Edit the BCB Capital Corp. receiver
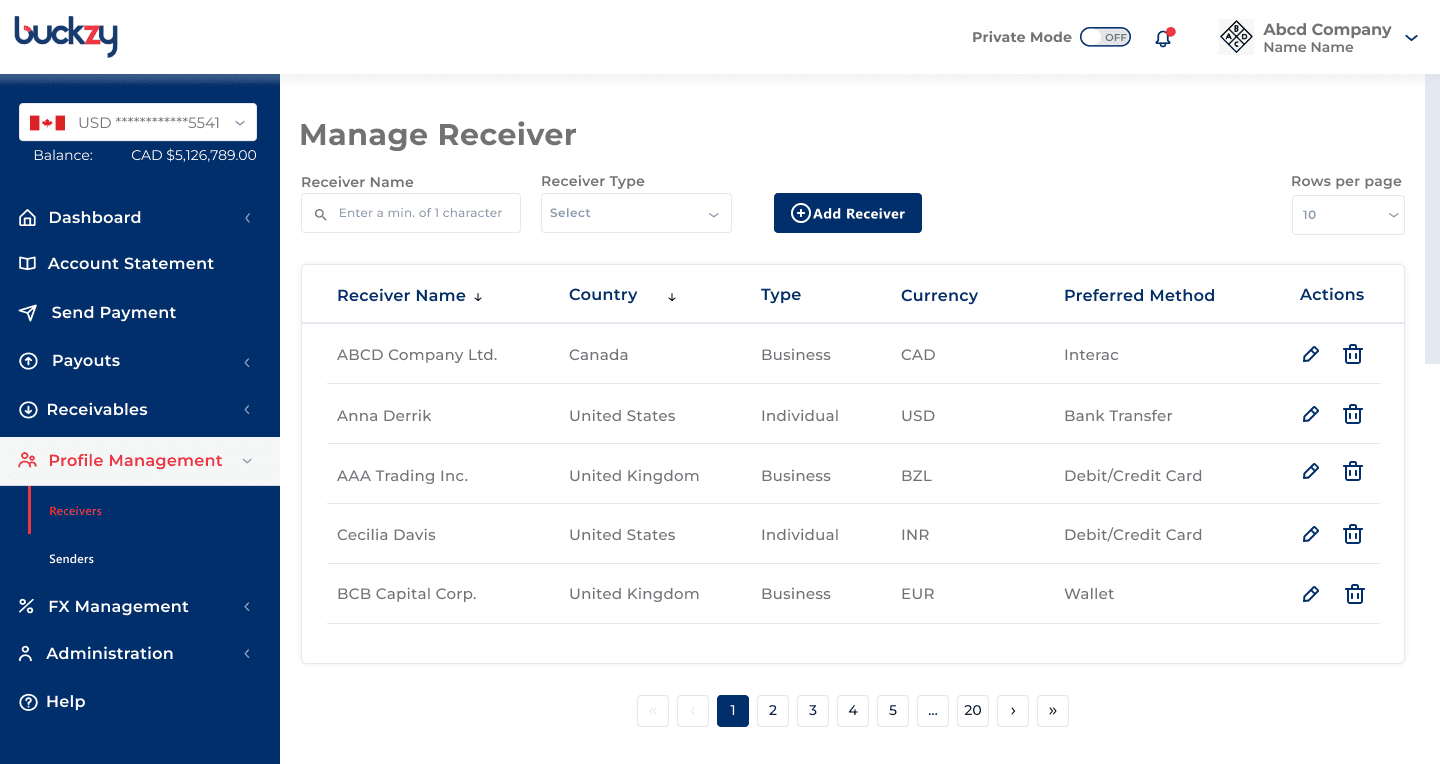 (x=1311, y=594)
